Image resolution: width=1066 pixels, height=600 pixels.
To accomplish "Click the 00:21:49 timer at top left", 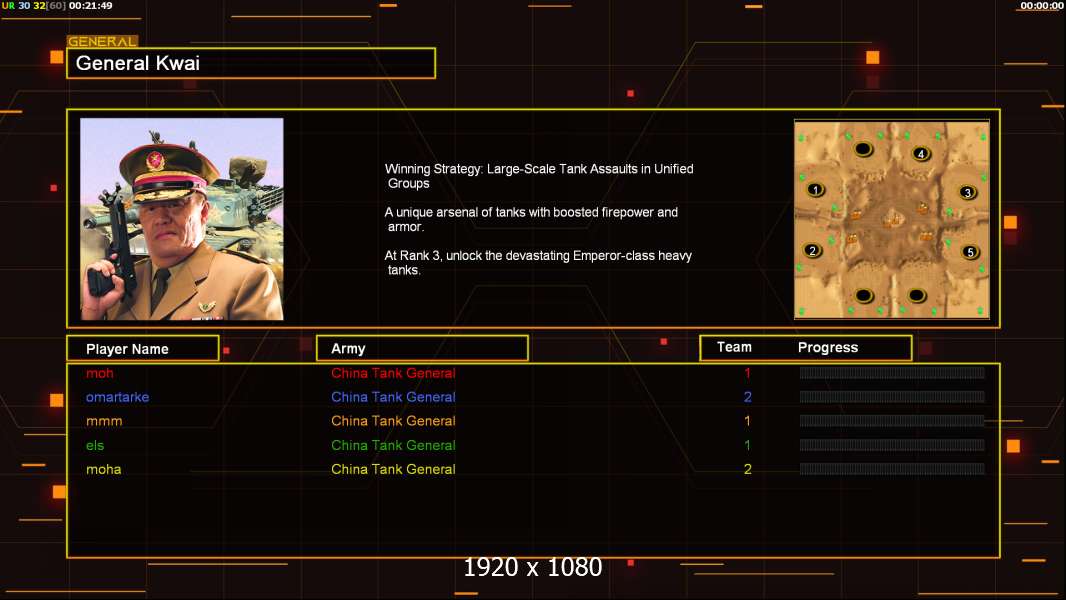I will [x=90, y=5].
